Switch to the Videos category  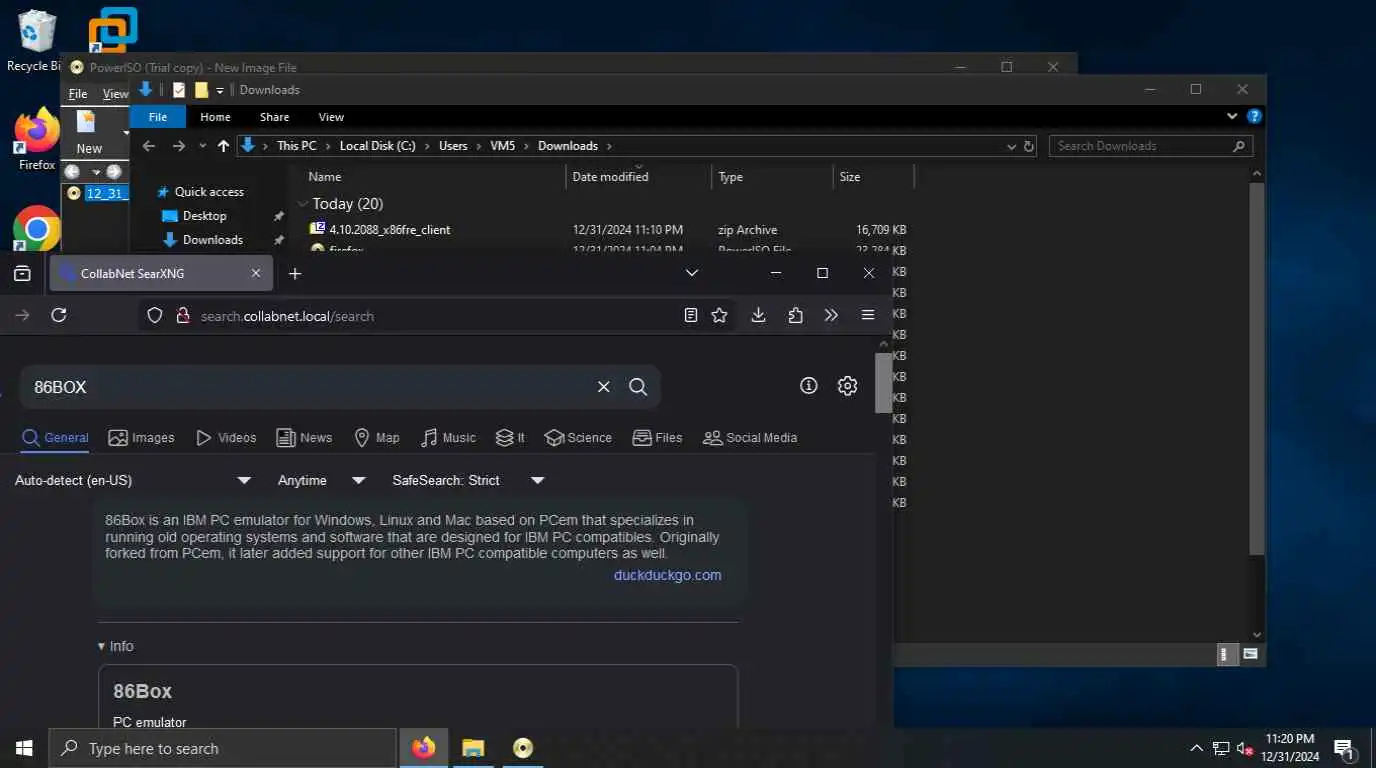pos(226,438)
